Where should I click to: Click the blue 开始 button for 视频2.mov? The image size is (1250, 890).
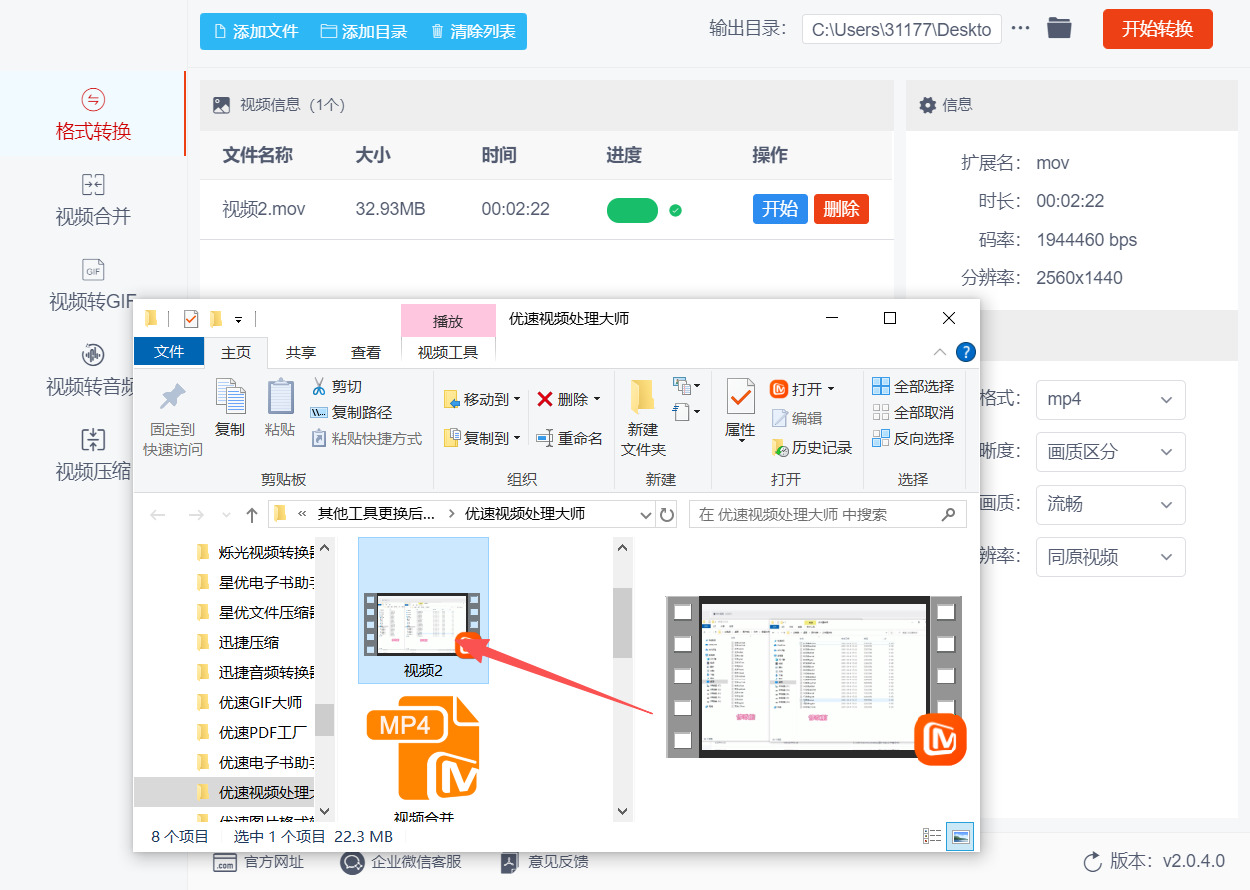780,209
